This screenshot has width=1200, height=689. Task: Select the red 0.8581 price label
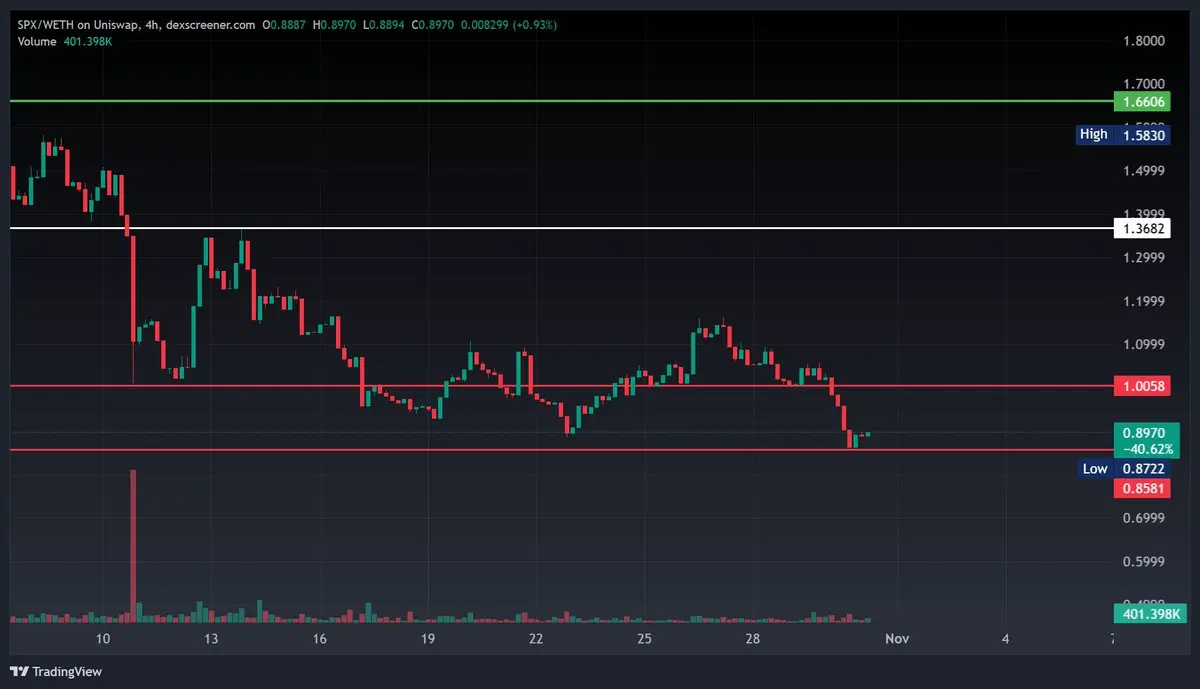[x=1141, y=488]
